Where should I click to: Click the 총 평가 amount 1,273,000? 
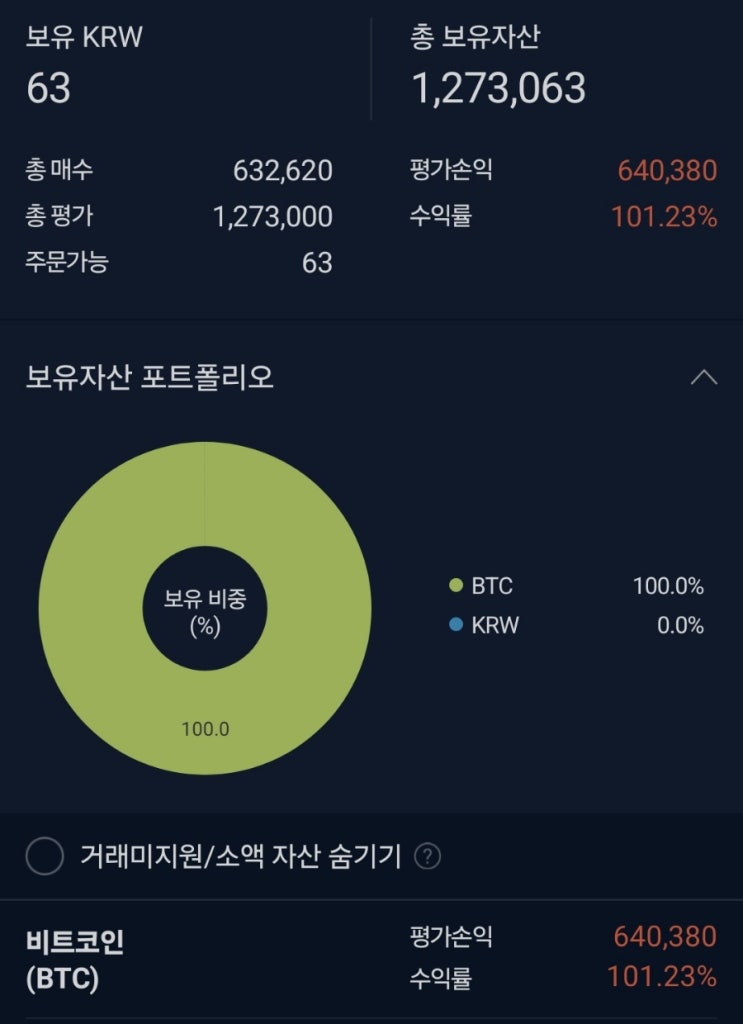[x=273, y=217]
